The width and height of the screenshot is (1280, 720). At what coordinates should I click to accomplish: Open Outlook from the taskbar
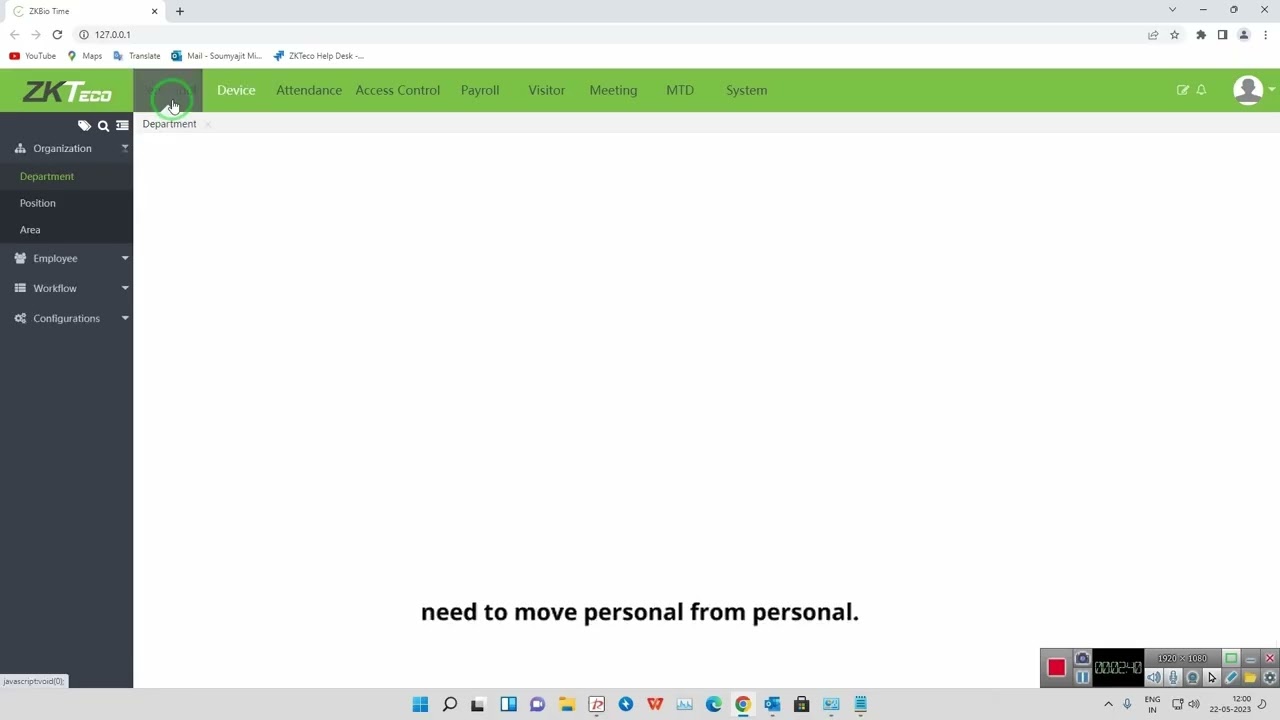tap(772, 704)
